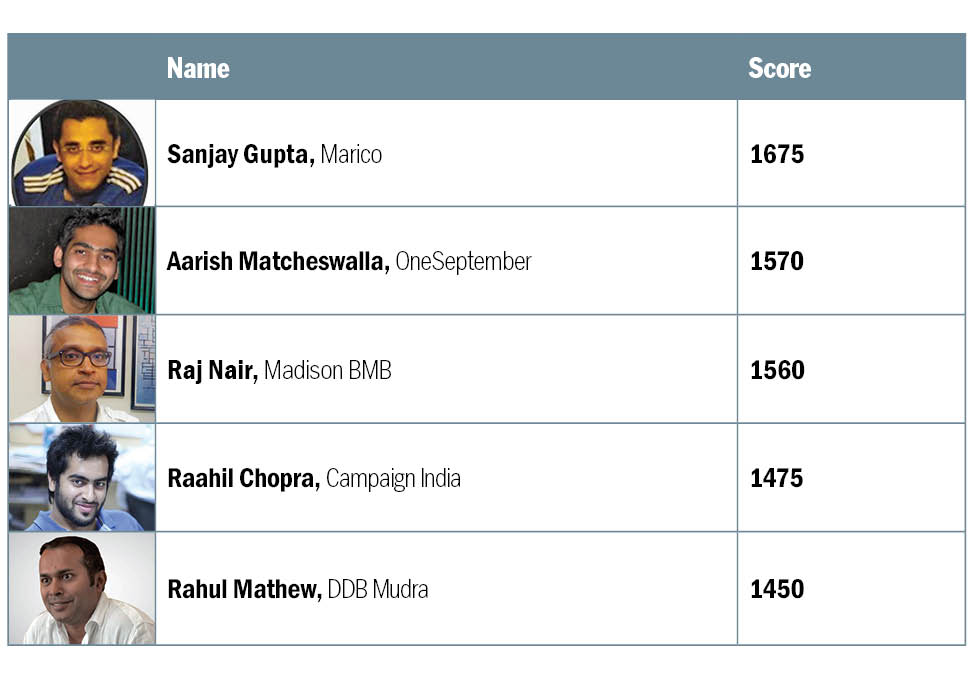The image size is (975, 692).
Task: Select Aarish Matcheswalla, OneSeptember name text
Action: (349, 262)
